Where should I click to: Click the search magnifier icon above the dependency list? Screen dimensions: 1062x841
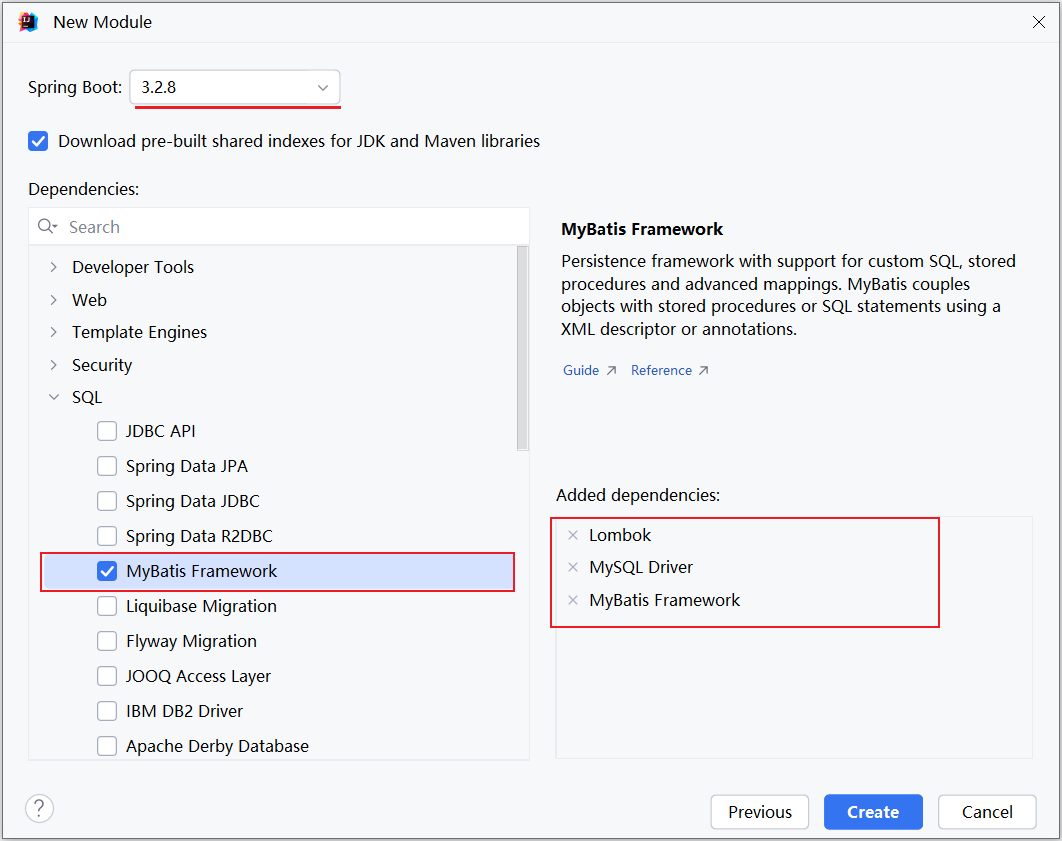click(47, 226)
